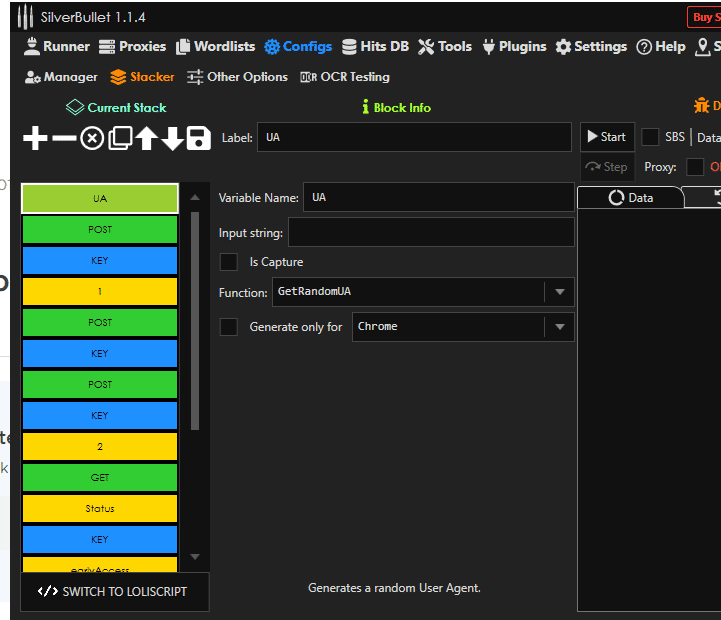Move selected block down with arrow icon
Image resolution: width=721 pixels, height=620 pixels.
(x=173, y=138)
